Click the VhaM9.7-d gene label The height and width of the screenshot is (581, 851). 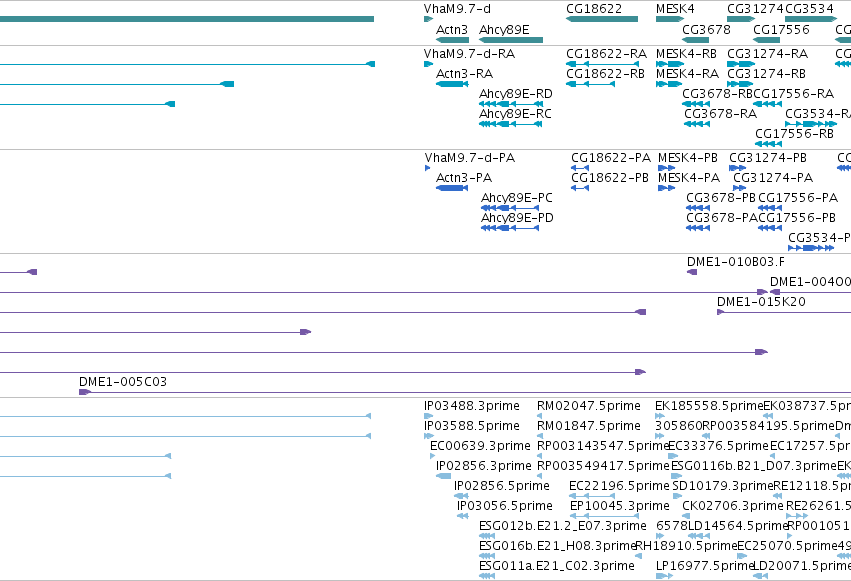tap(457, 9)
